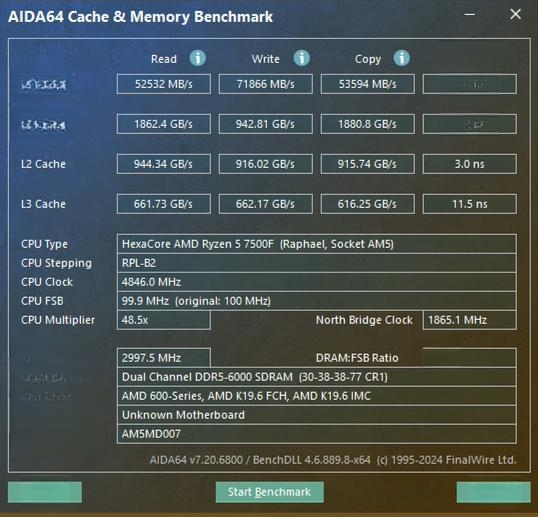Select the L3 Cache latency 11.5 ns
The height and width of the screenshot is (517, 538).
(470, 204)
